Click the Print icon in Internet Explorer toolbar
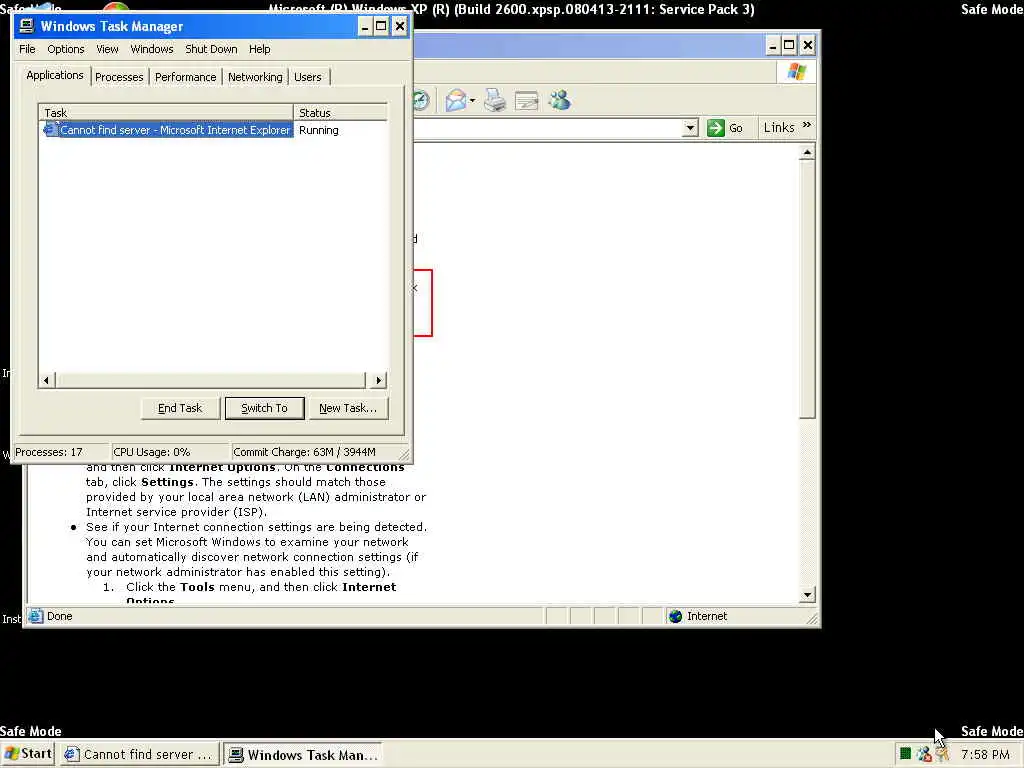 pos(494,101)
